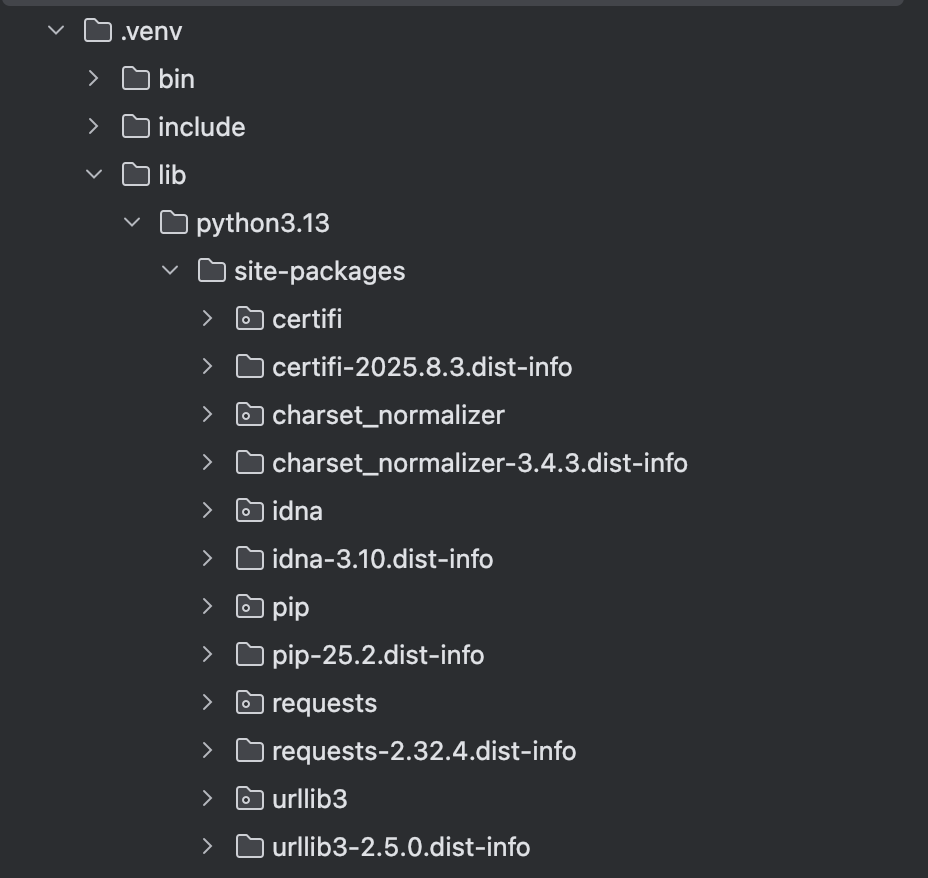Select charset_normalizer-3.4.3.dist-info folder

tap(479, 463)
